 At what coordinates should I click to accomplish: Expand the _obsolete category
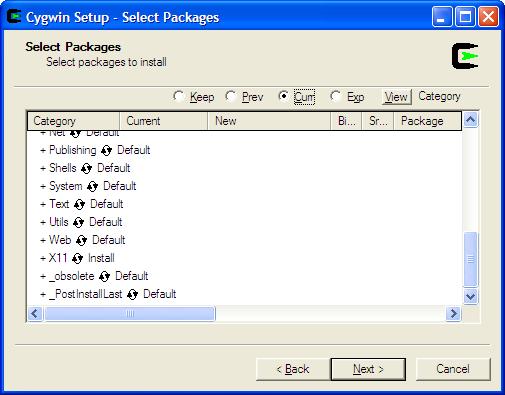pyautogui.click(x=43, y=277)
